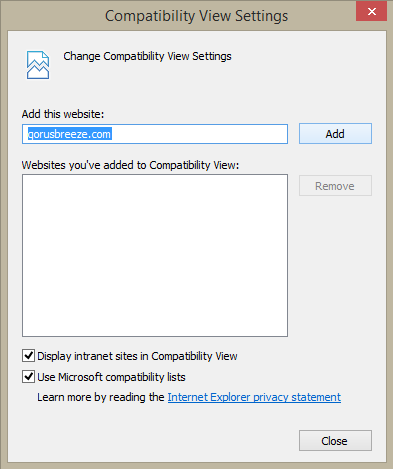This screenshot has height=469, width=393.
Task: Click inside the empty added-websites list box
Action: (155, 255)
